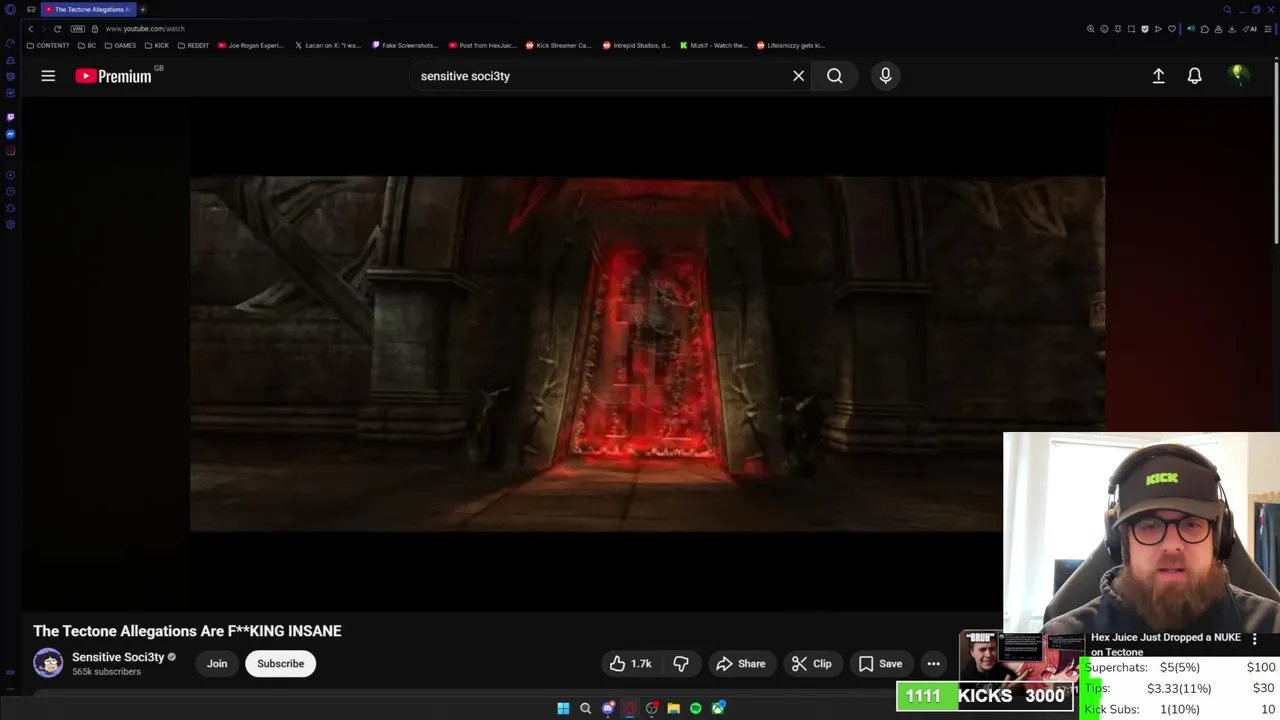
Task: Open the account avatar menu
Action: [1238, 75]
